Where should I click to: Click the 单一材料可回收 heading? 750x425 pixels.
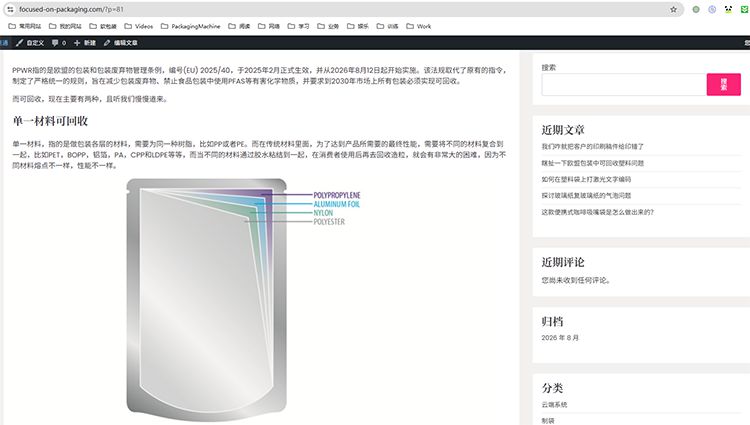[50, 121]
